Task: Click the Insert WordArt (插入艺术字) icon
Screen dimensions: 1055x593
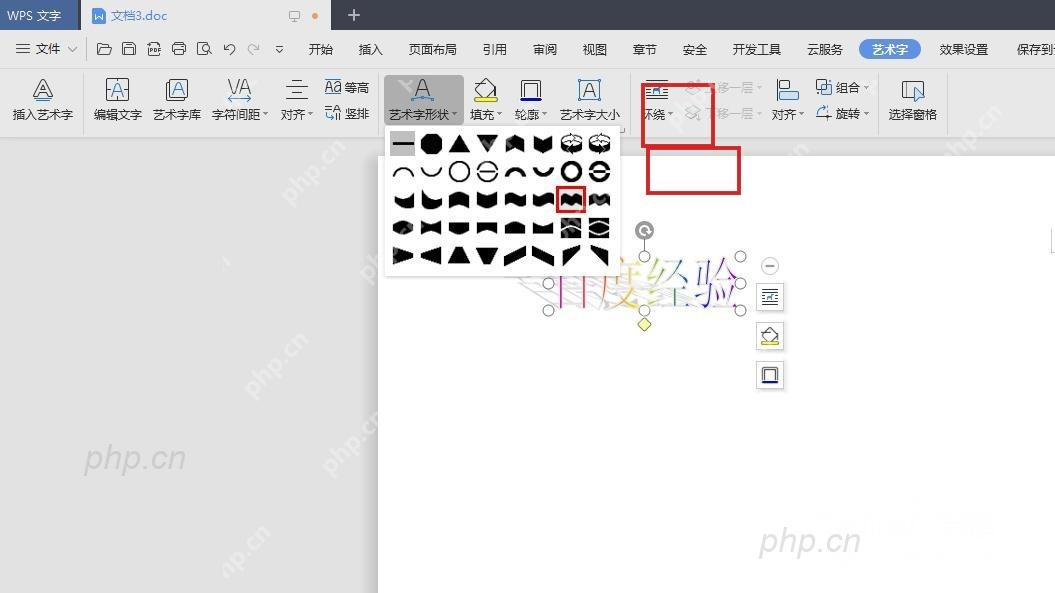Action: pos(42,99)
